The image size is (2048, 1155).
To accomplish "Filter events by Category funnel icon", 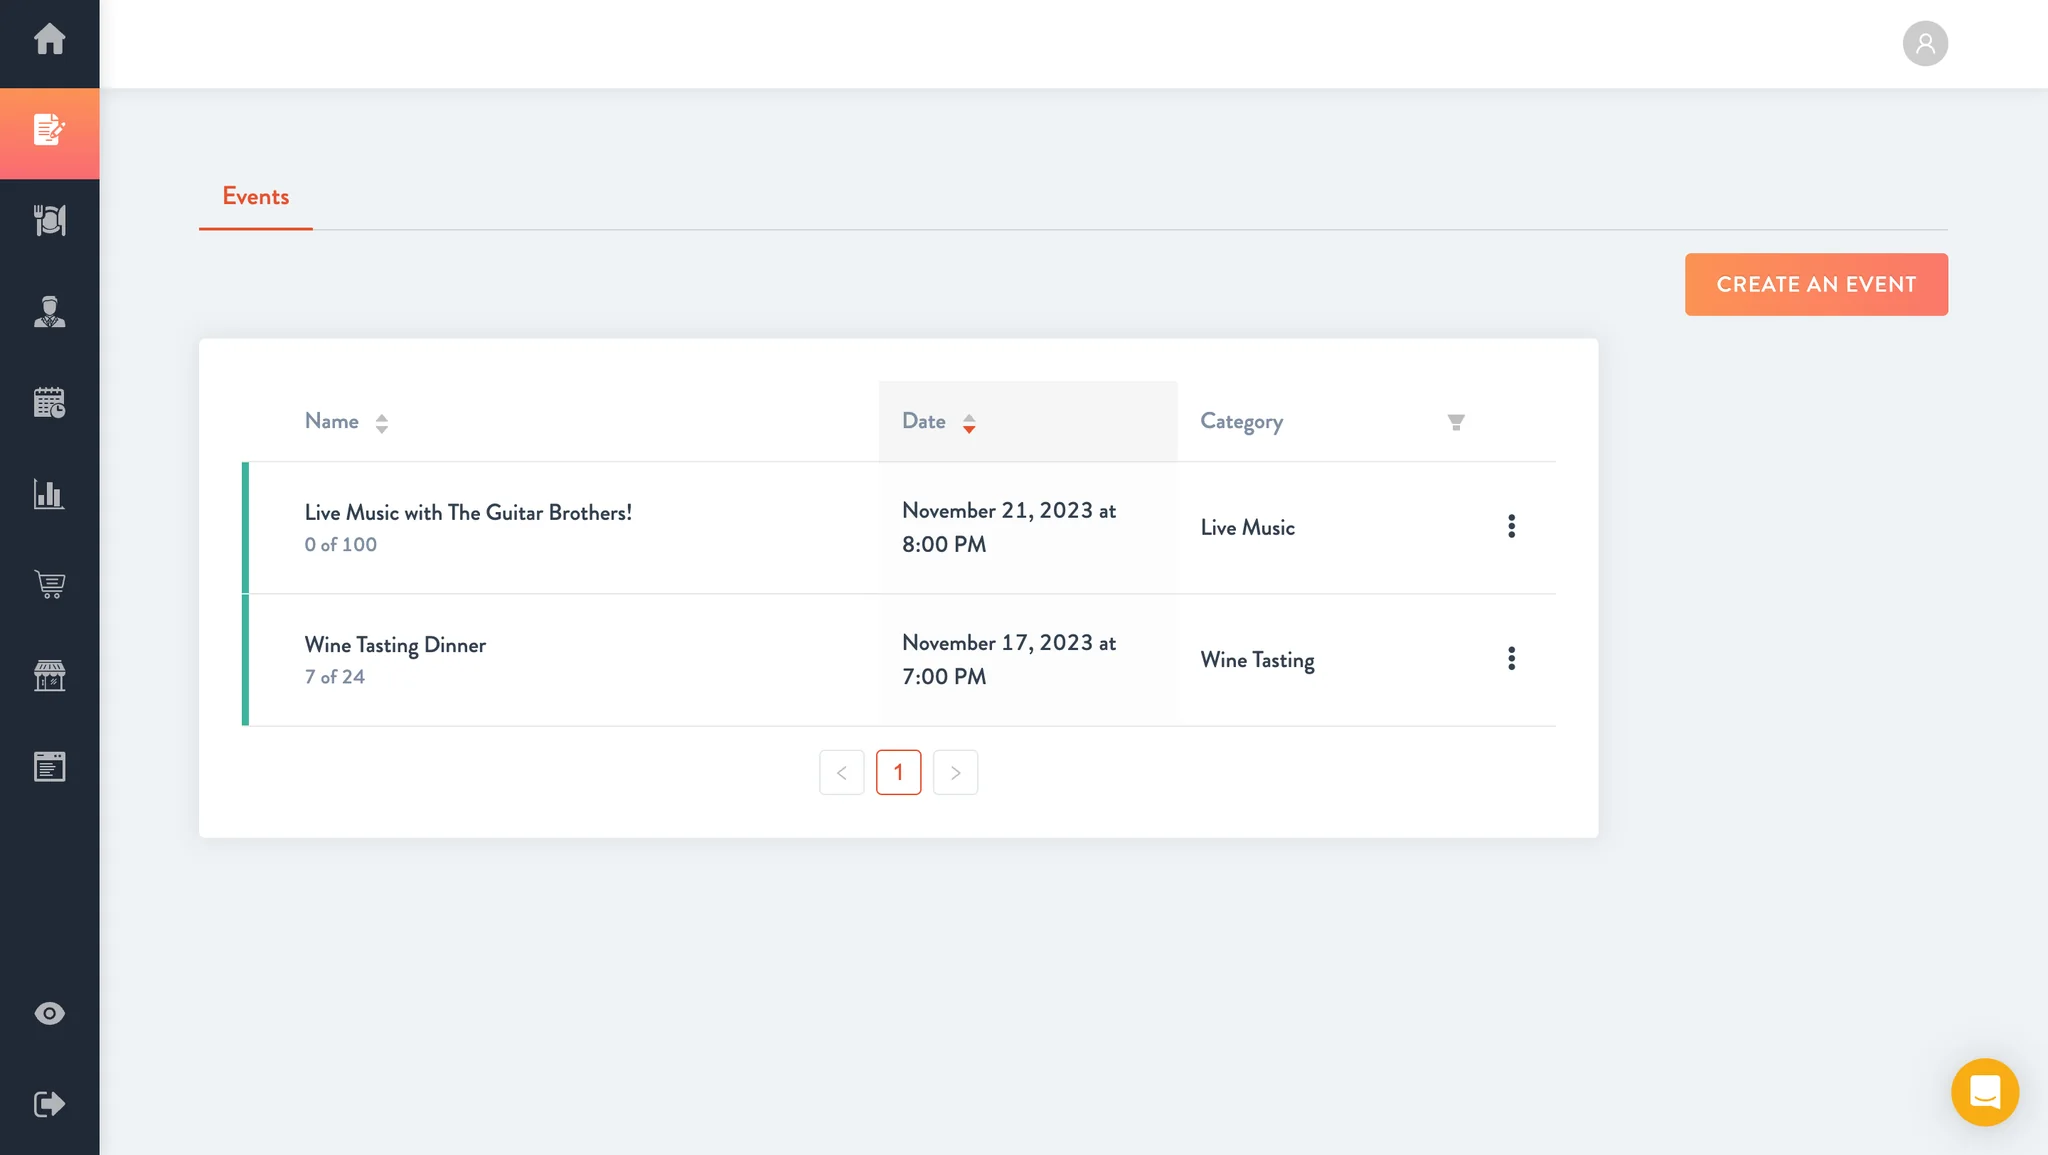I will [x=1456, y=422].
